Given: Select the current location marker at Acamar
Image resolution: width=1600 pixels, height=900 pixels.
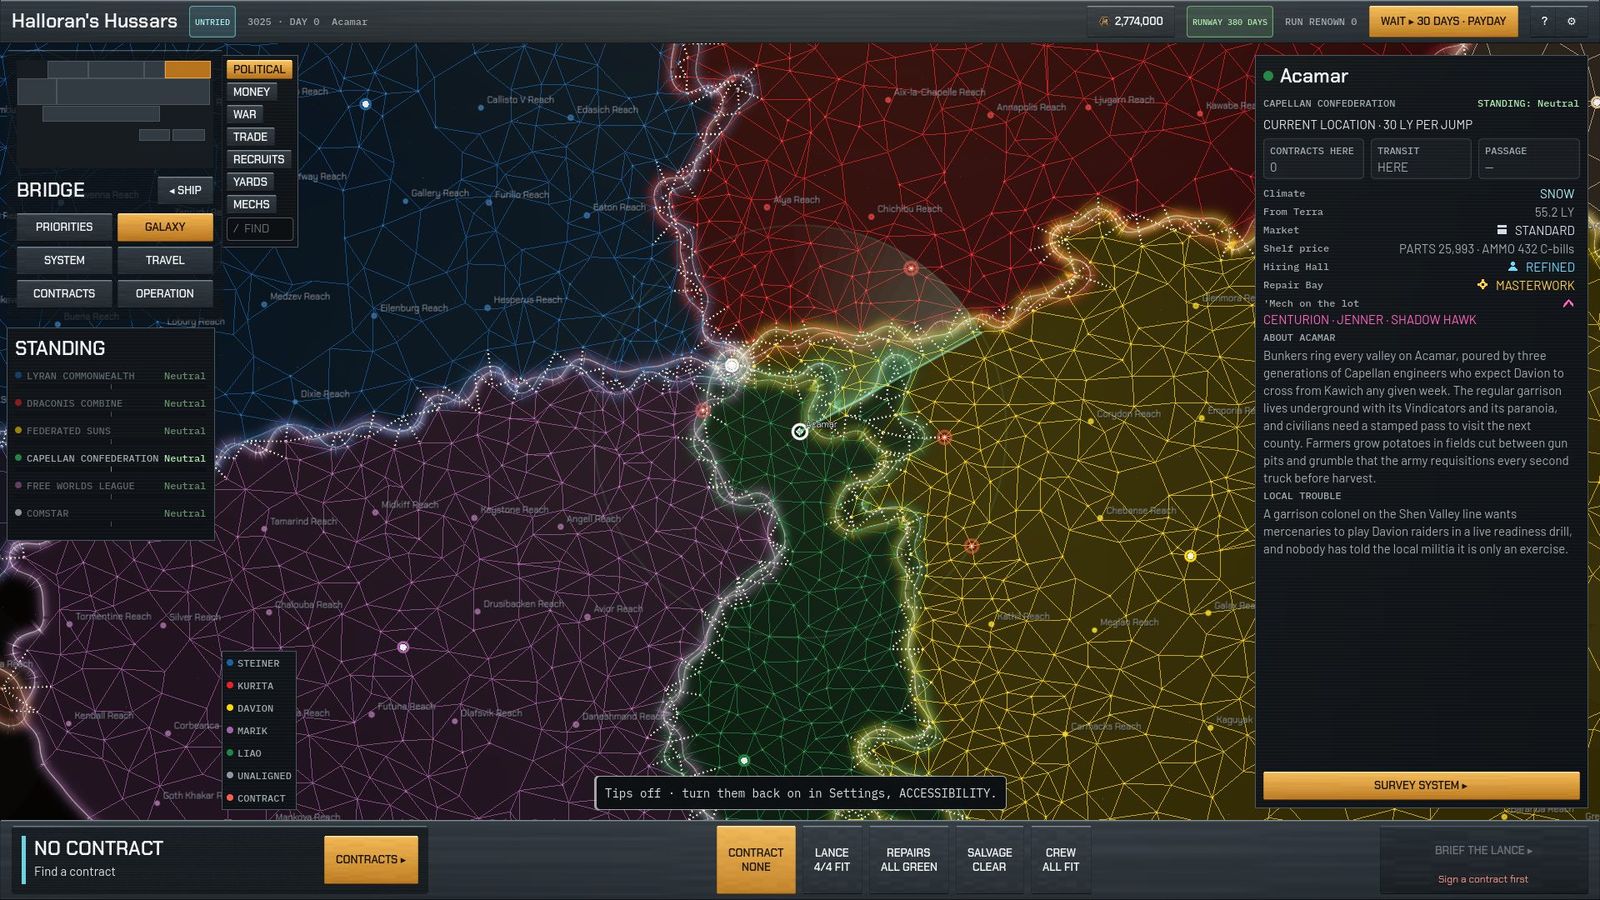Looking at the screenshot, I should tap(799, 431).
